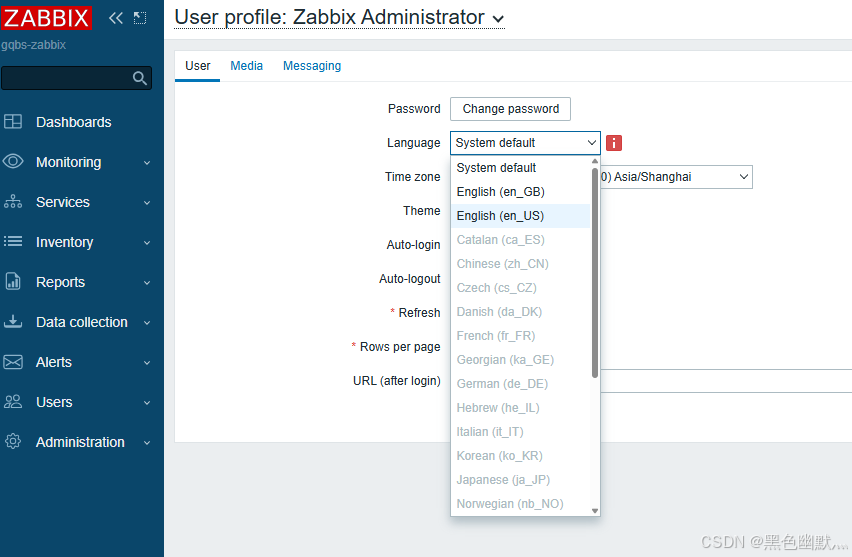Click the gqbs-zabbix server name text
The image size is (852, 557).
33,45
